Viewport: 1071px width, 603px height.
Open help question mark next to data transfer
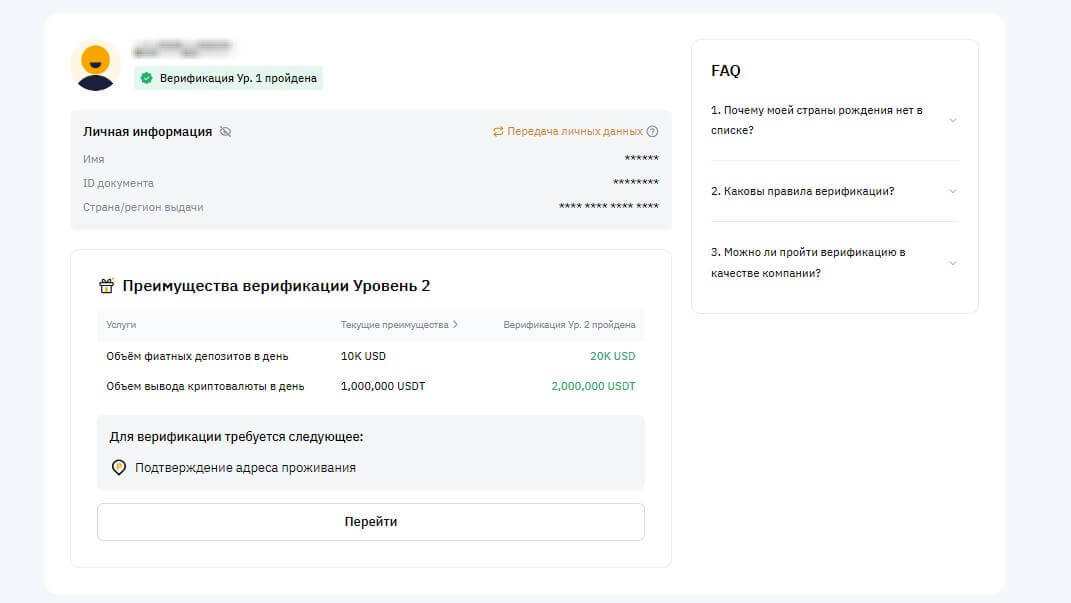click(653, 132)
